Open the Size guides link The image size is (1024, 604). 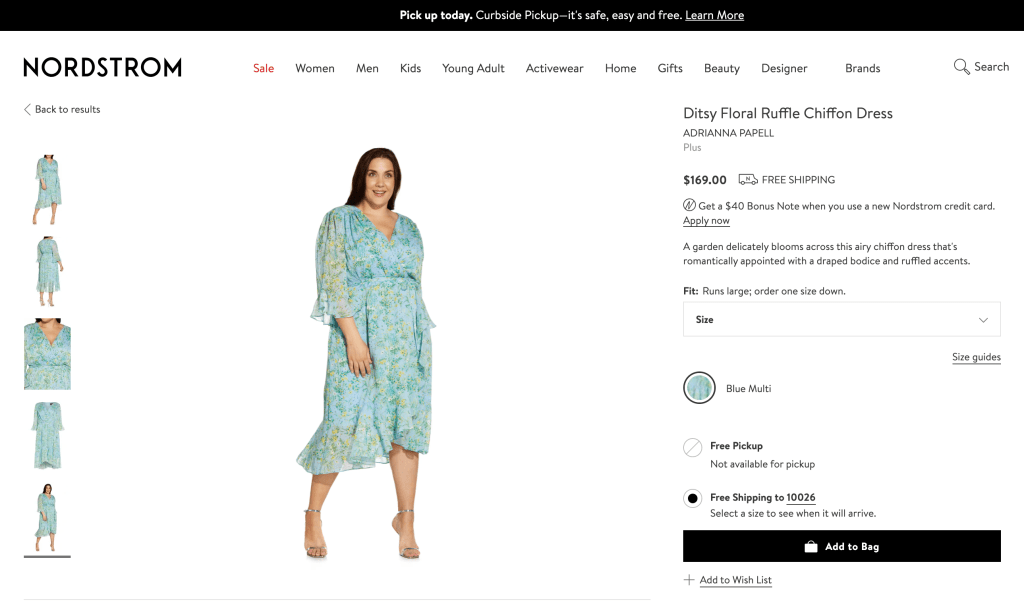976,357
